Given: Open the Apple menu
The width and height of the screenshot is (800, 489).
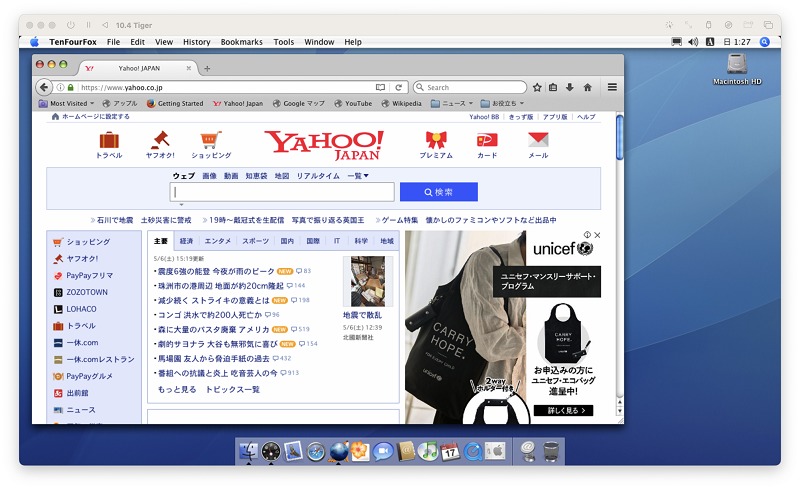Looking at the screenshot, I should point(34,42).
